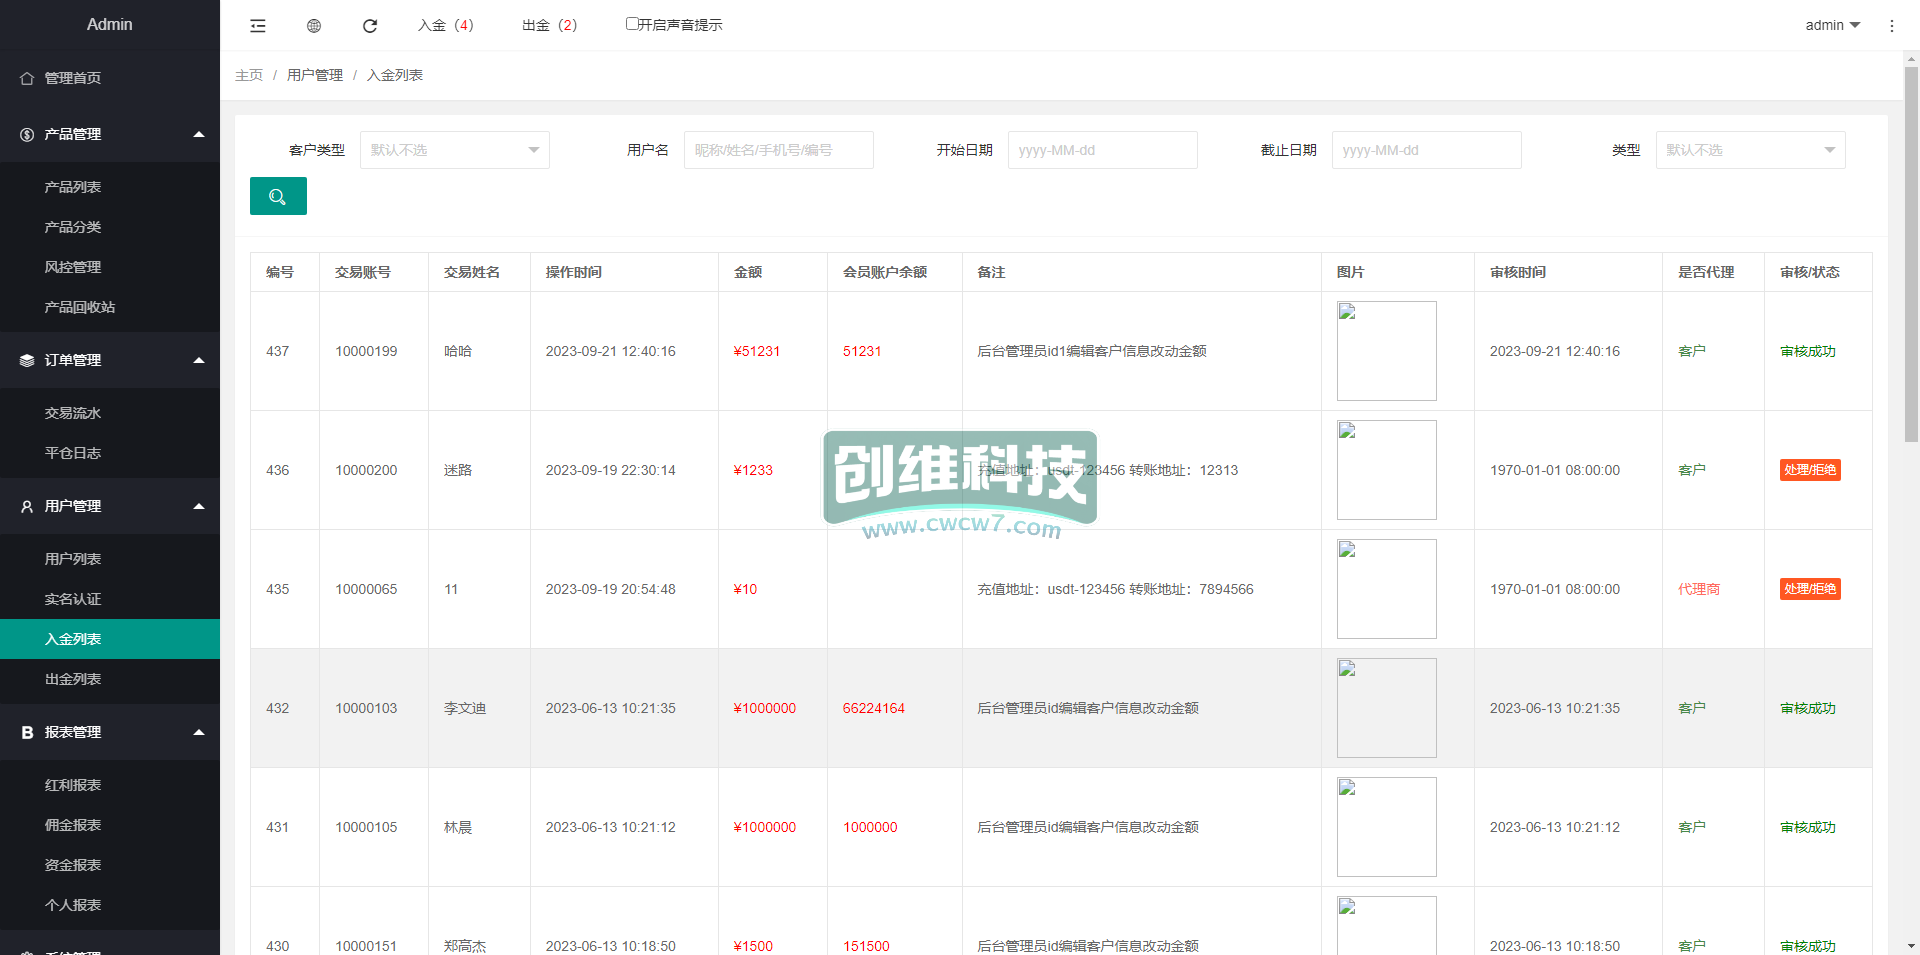This screenshot has width=1920, height=955.
Task: Click the scrollbar up arrow
Action: pos(1911,59)
